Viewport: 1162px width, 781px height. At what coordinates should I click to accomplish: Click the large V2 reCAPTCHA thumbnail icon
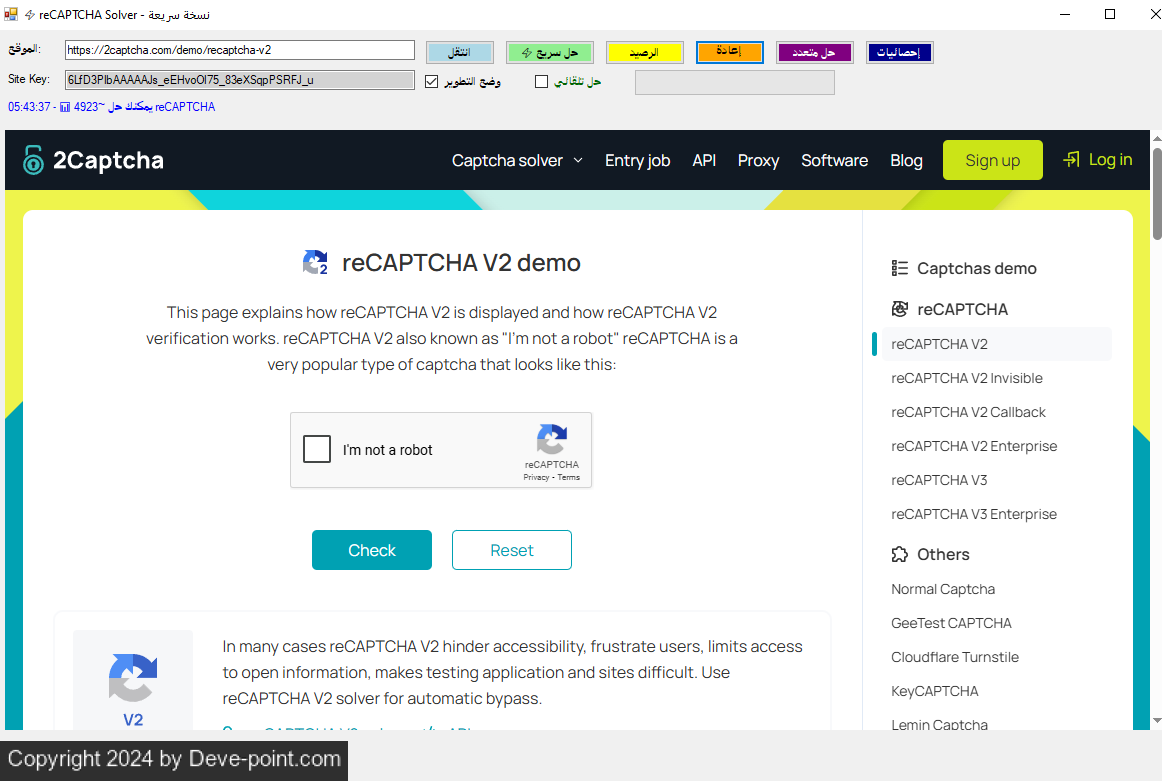point(133,678)
